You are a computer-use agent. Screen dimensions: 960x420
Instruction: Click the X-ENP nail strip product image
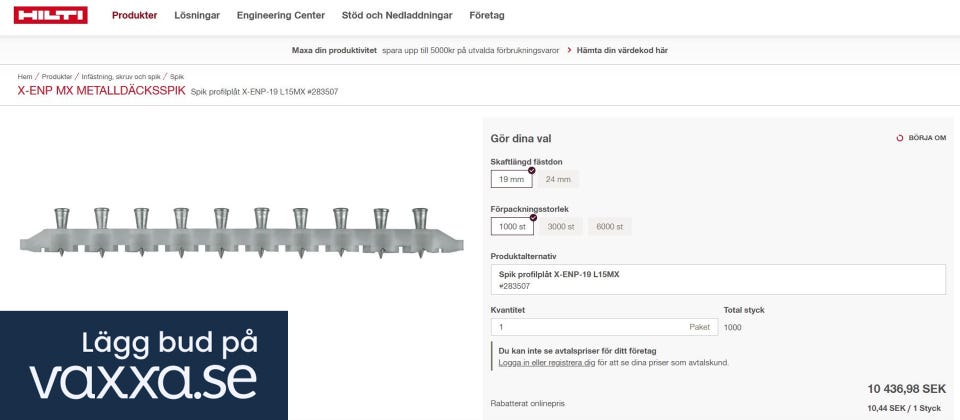pyautogui.click(x=241, y=233)
